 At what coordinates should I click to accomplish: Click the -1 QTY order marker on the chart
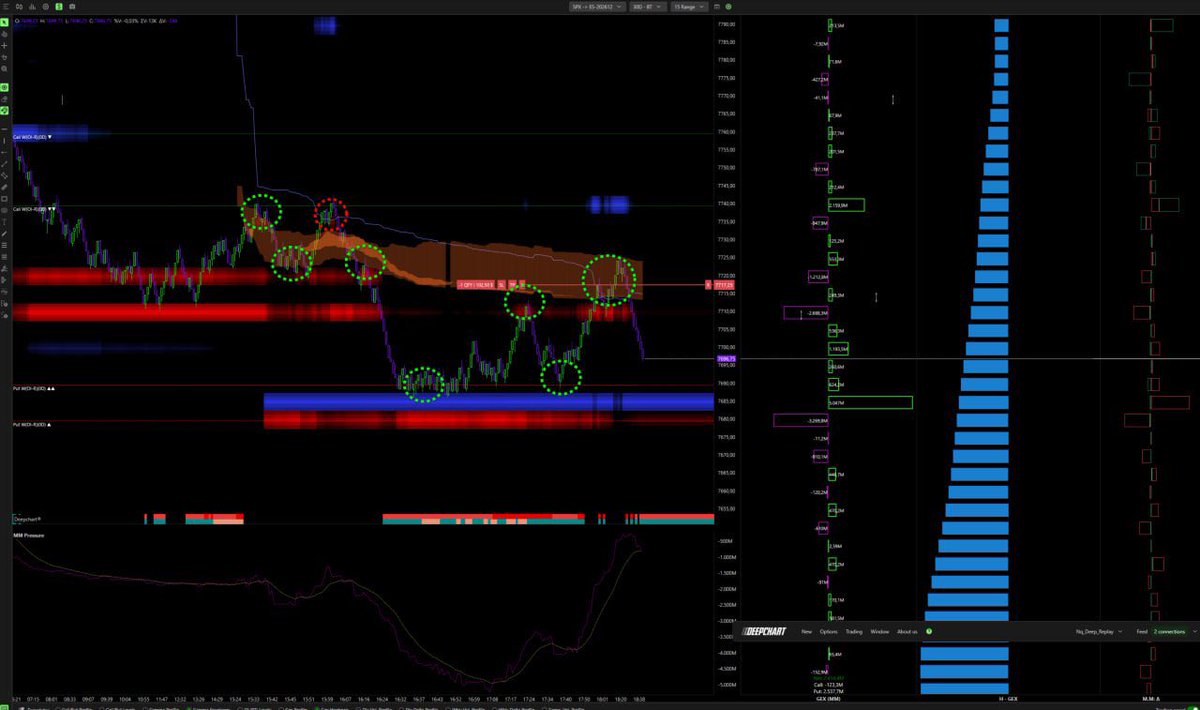pyautogui.click(x=477, y=285)
